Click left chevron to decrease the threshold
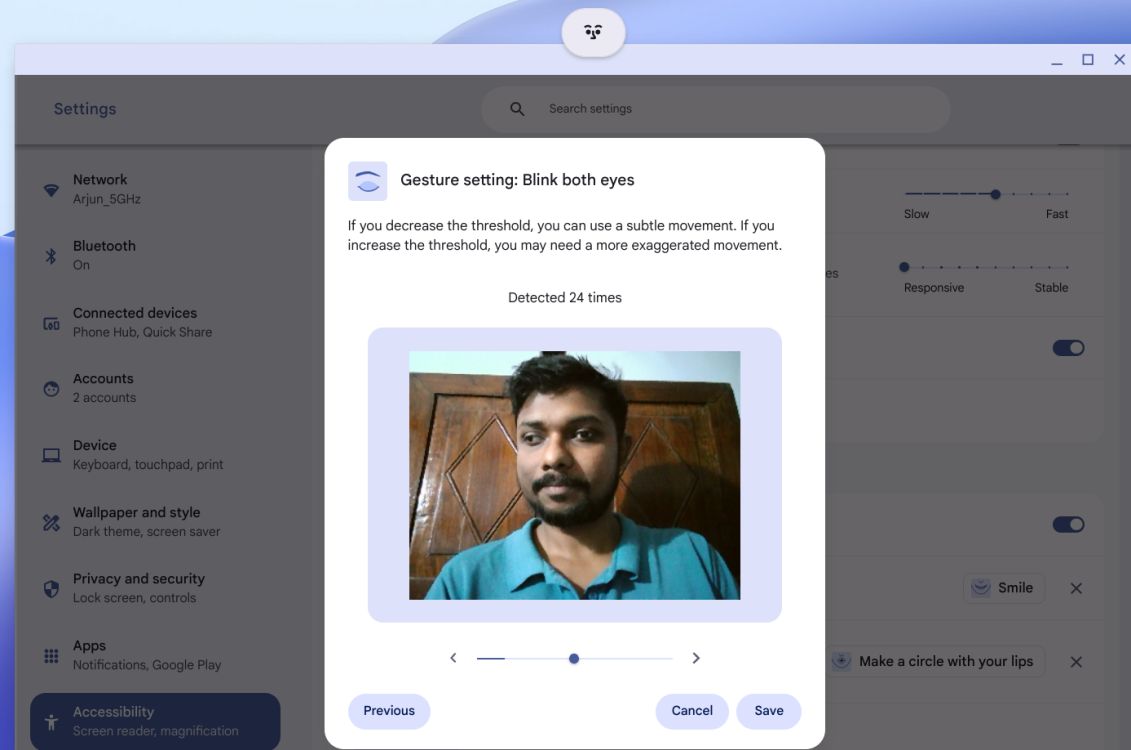Screen dimensions: 1131x750 [x=452, y=658]
